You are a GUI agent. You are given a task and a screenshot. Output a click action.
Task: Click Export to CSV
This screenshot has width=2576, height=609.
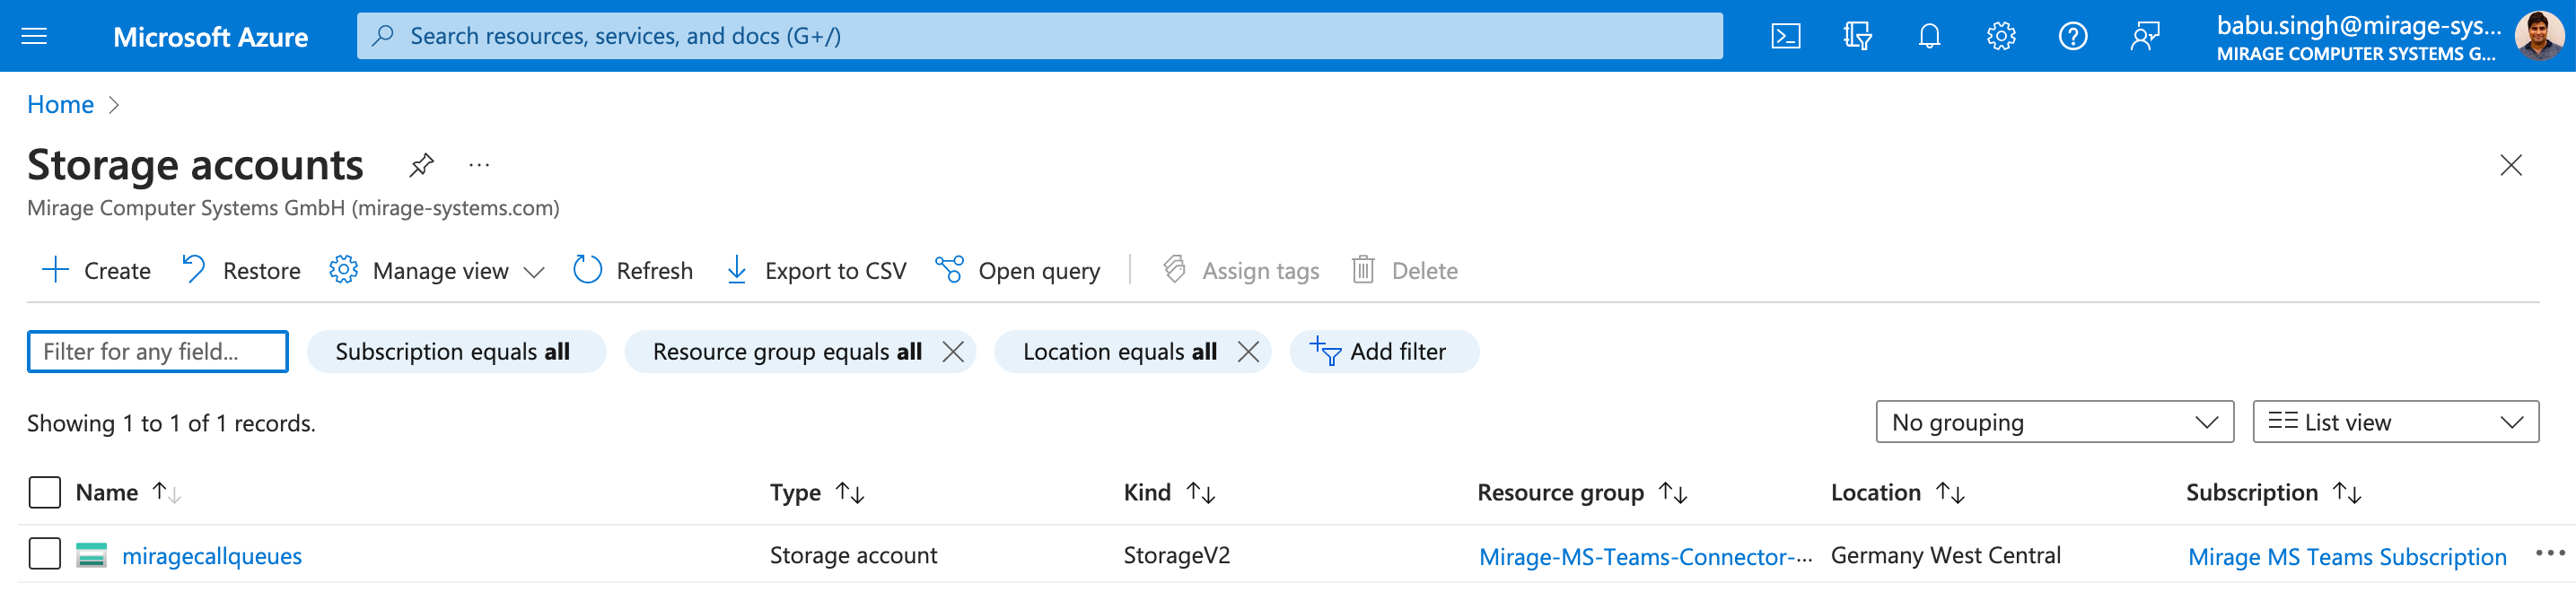coord(816,270)
